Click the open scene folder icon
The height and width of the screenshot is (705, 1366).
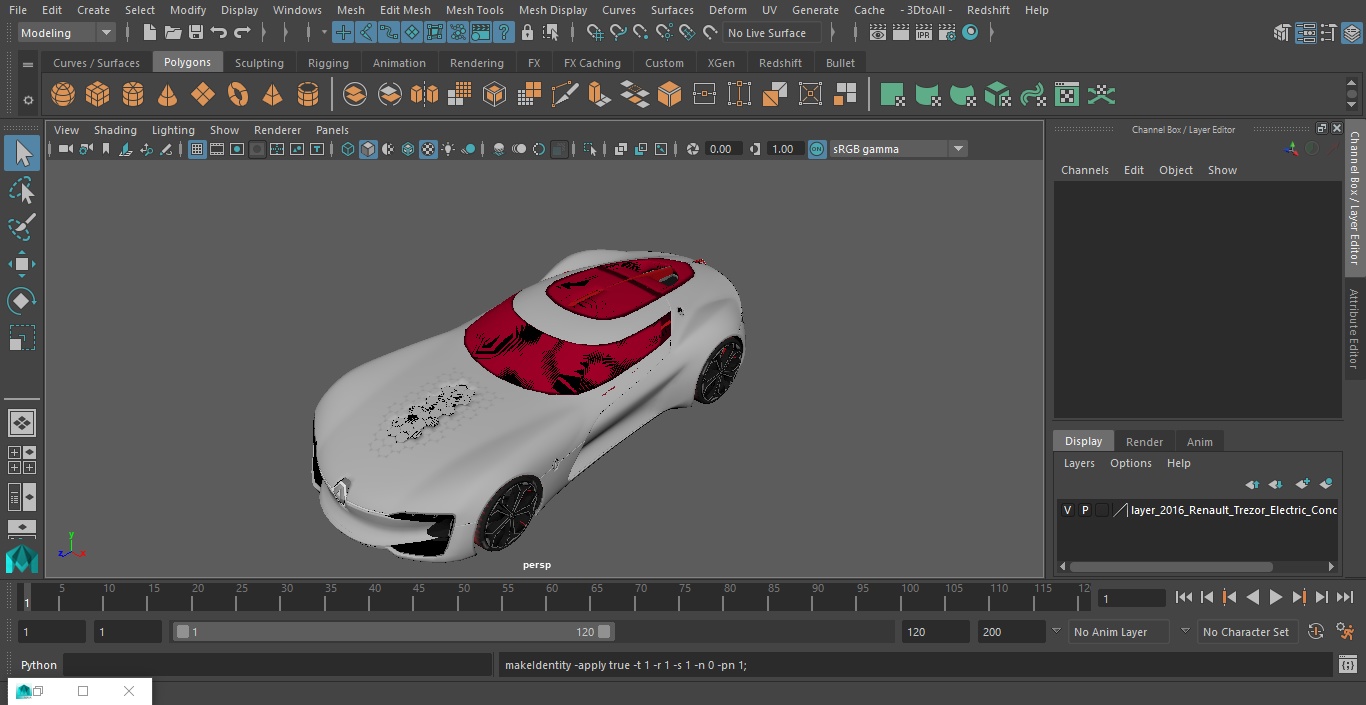coord(173,33)
